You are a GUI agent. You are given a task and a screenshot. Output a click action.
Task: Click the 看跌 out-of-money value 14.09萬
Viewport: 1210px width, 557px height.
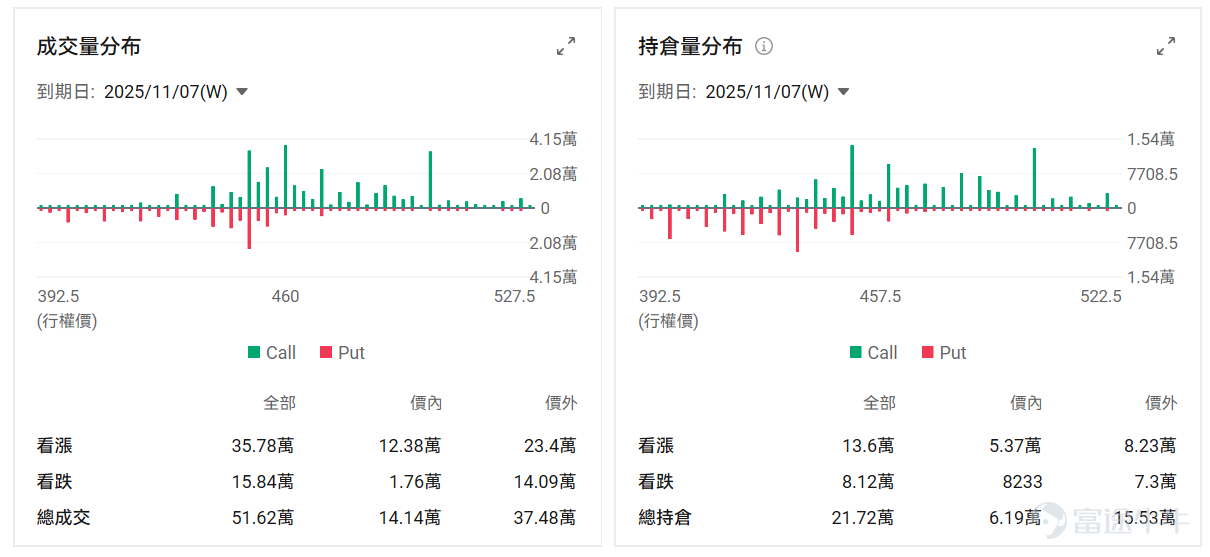point(545,482)
